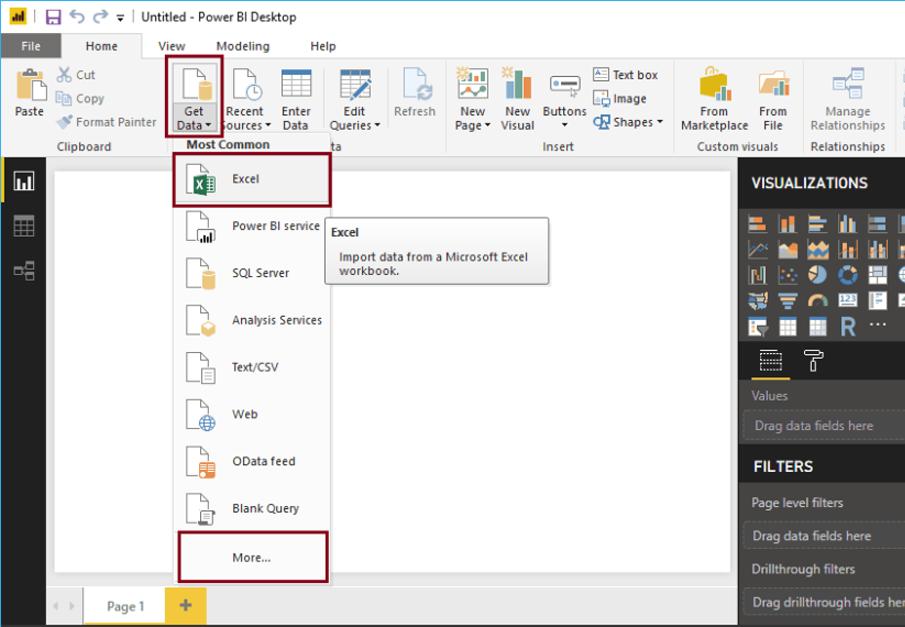Select Power BI service data source
The height and width of the screenshot is (627, 905).
pos(252,226)
